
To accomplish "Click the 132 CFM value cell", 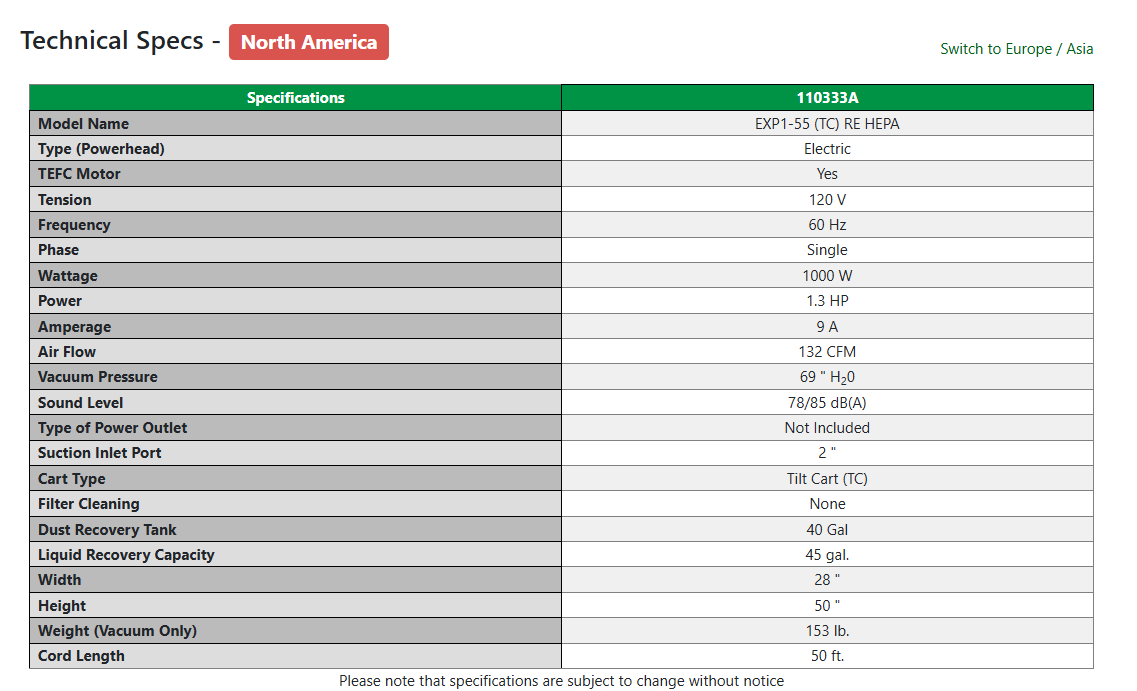I will point(827,352).
